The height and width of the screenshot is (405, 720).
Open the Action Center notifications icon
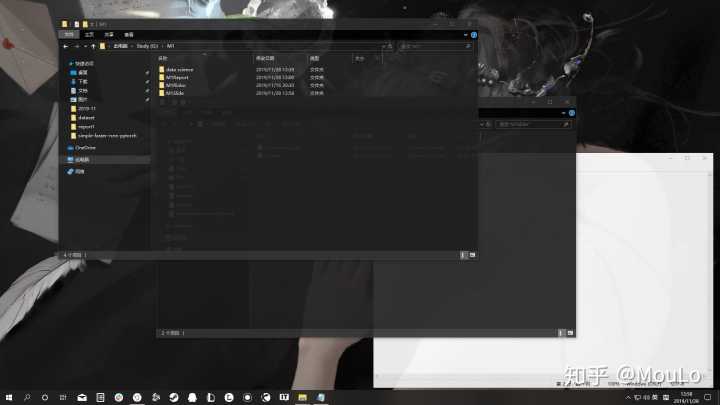coord(708,398)
